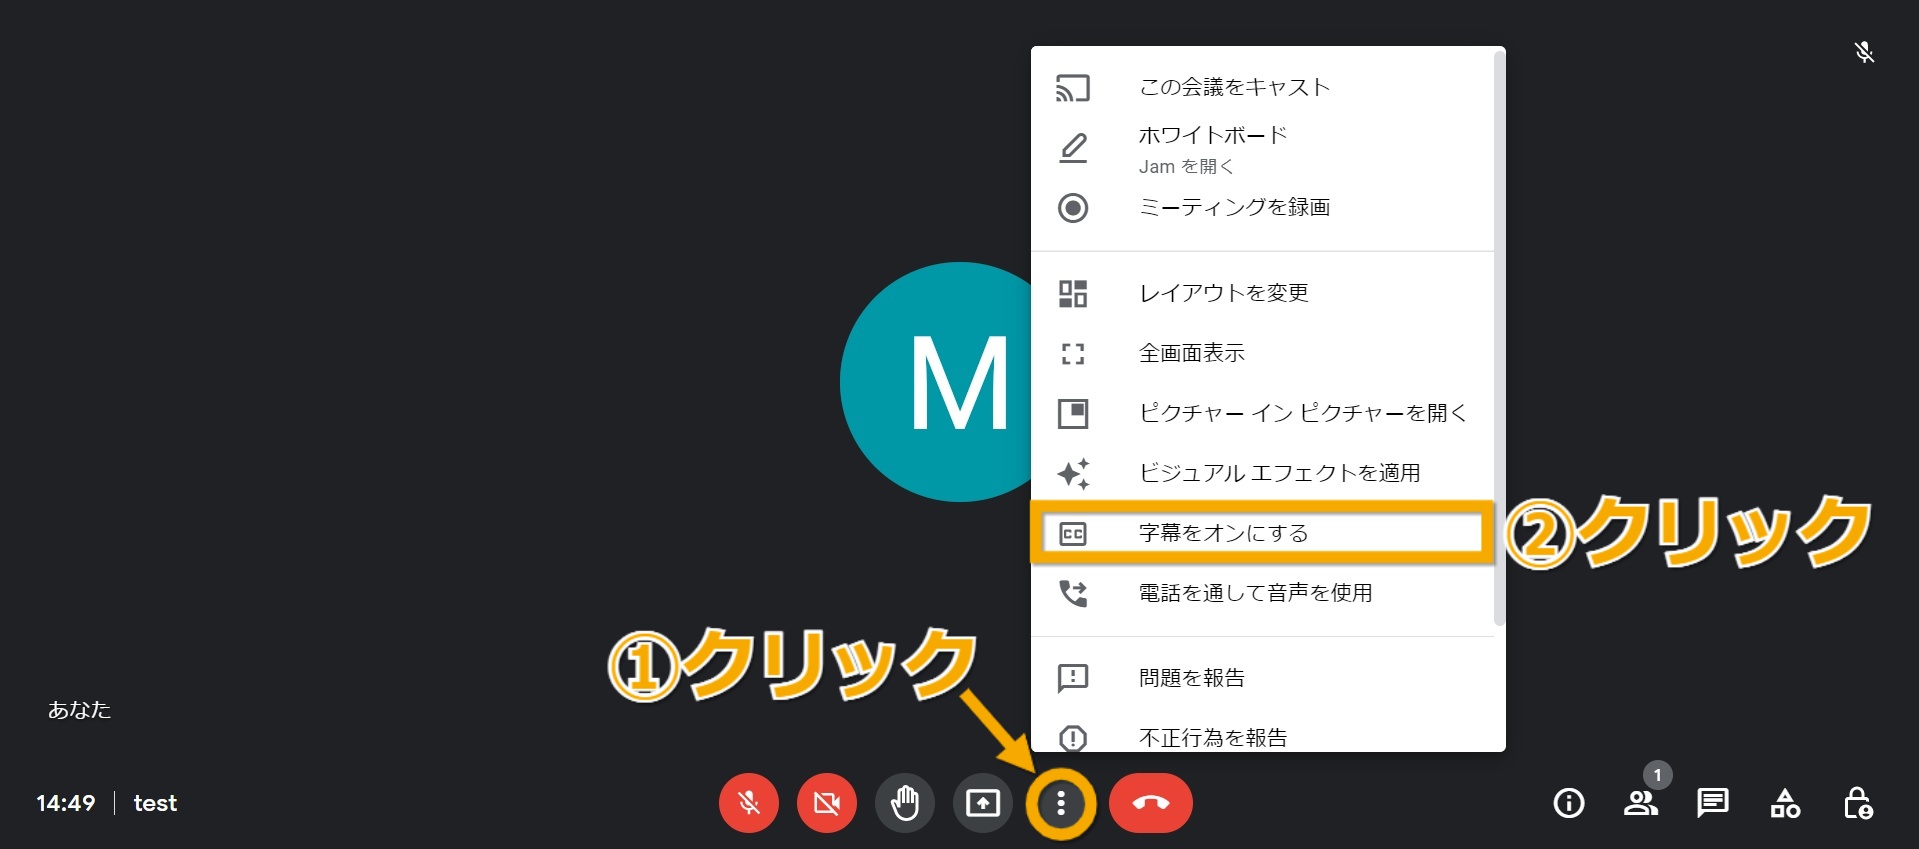Select レイアウトを変更 menu item
This screenshot has height=849, width=1919.
[x=1262, y=293]
